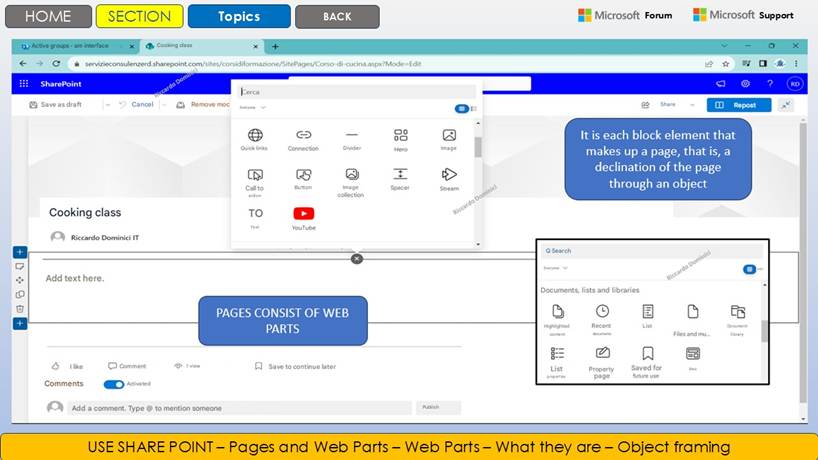Insert the Hero web part

(x=400, y=136)
